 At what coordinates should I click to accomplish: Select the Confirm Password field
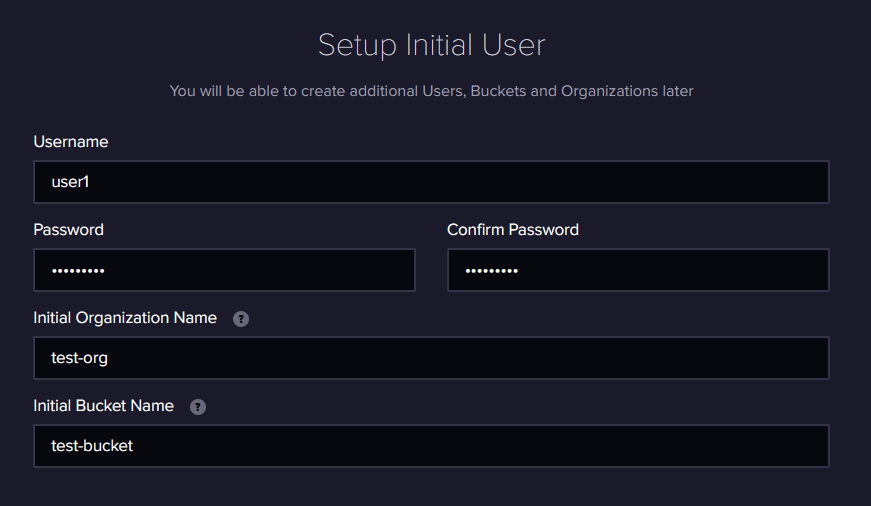click(x=638, y=270)
